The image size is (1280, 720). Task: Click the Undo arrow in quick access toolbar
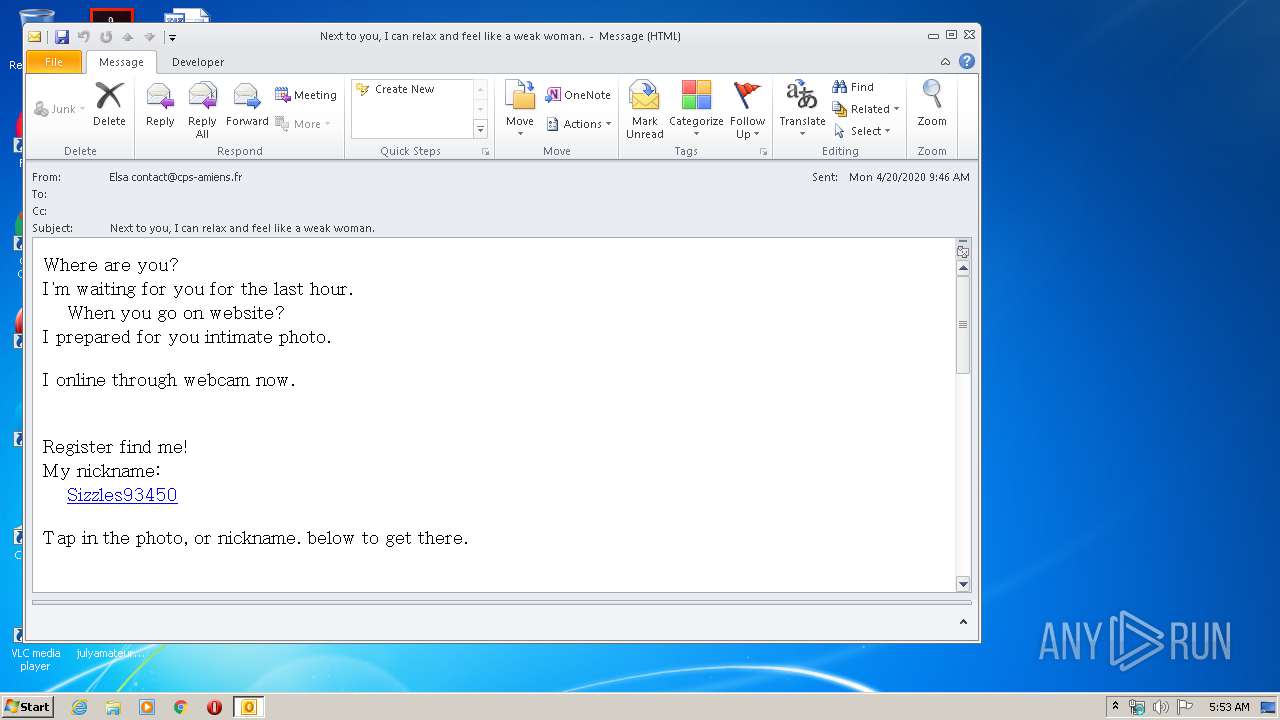84,37
